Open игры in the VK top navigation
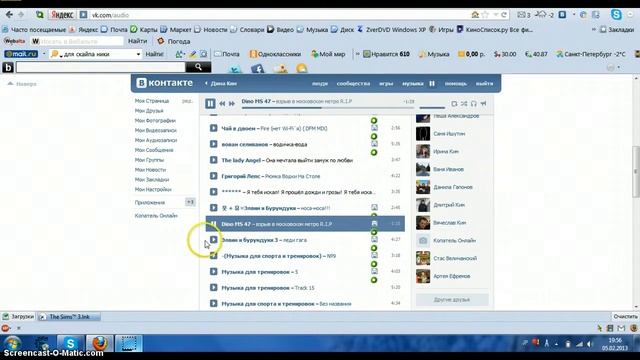Screen dimensions: 640x360 click(386, 83)
